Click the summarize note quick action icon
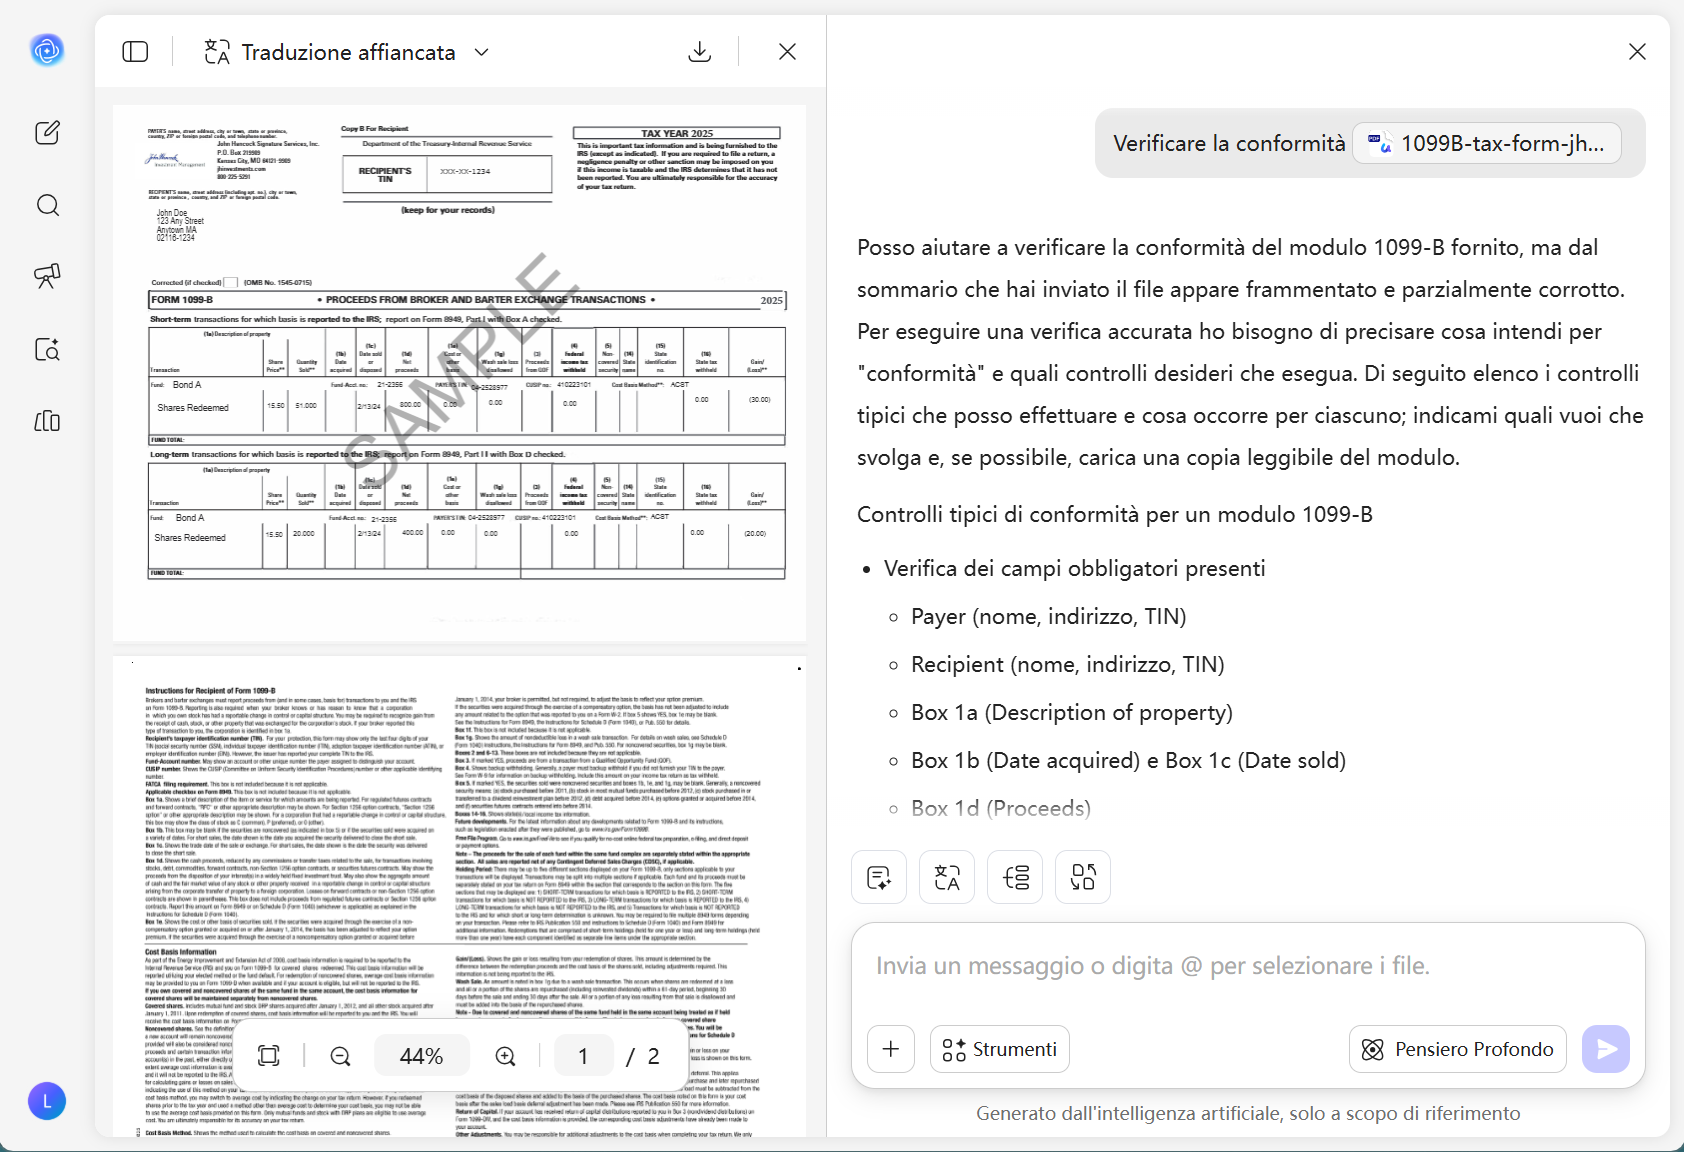 pos(879,877)
